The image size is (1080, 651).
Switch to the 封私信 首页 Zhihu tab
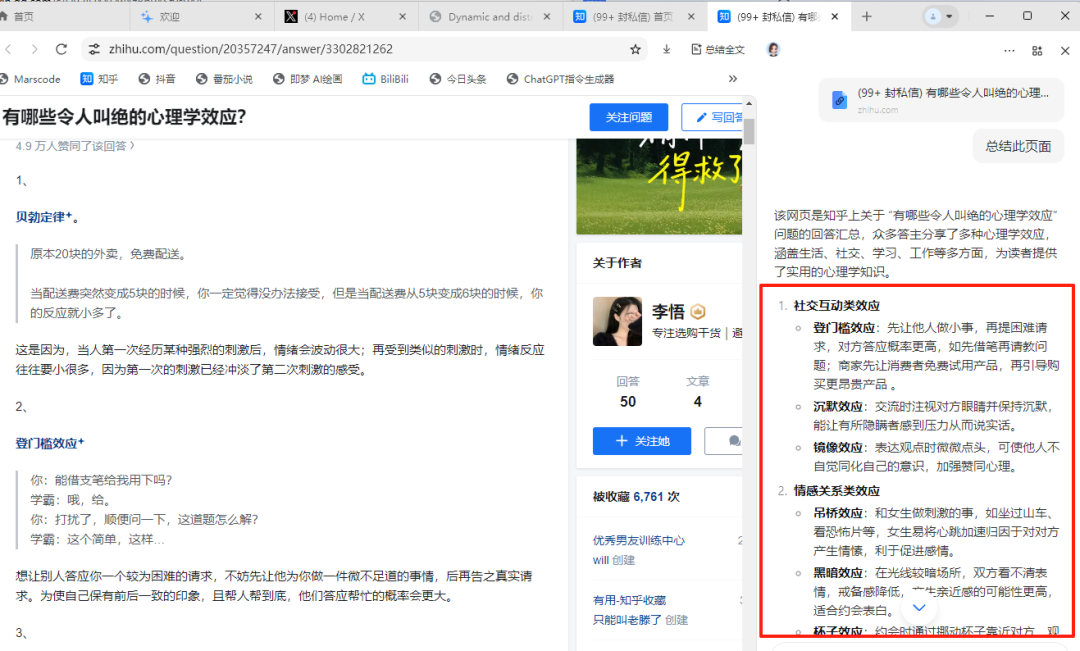pyautogui.click(x=632, y=17)
